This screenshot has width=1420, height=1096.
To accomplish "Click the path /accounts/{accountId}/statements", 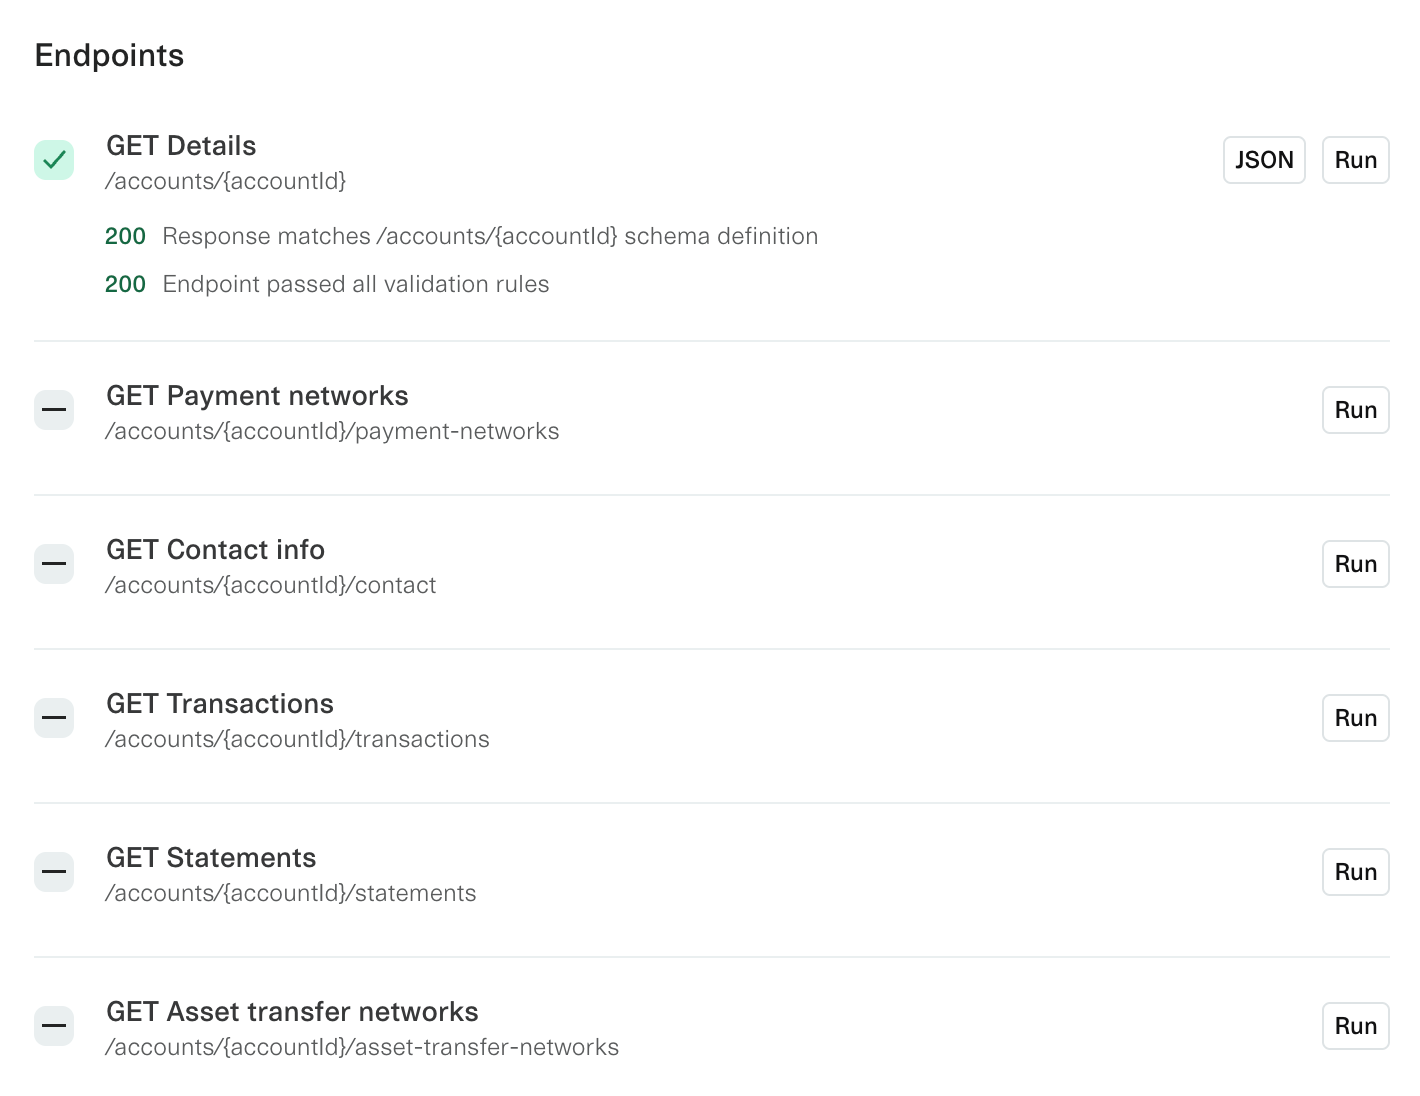I will tap(291, 893).
